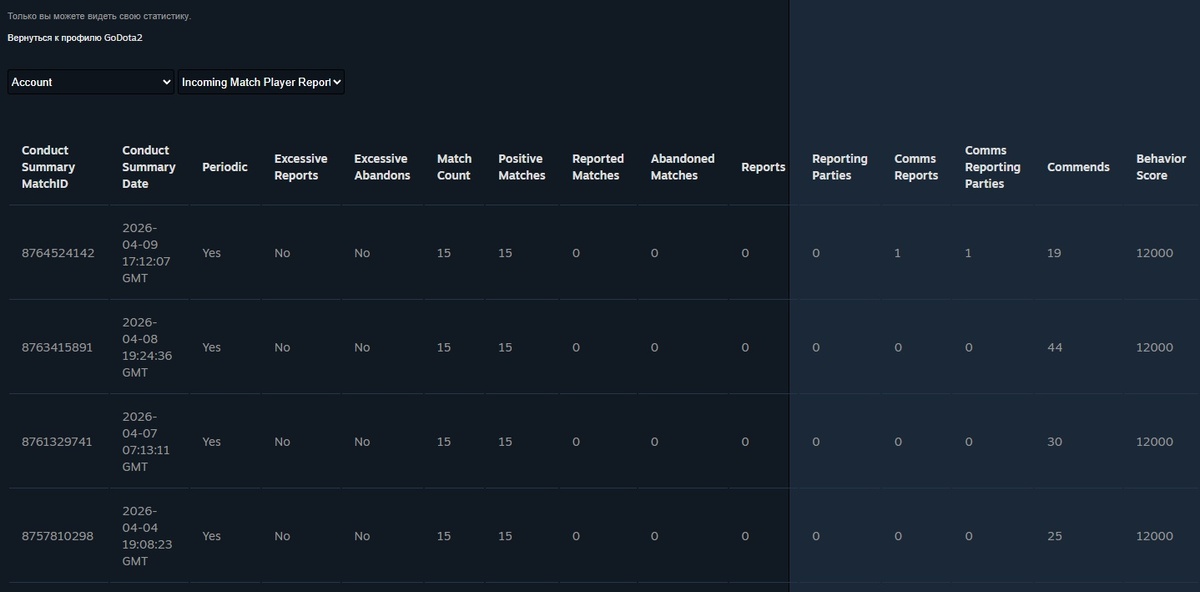
Task: Click the Conduct Summary Date column header
Action: coord(149,167)
